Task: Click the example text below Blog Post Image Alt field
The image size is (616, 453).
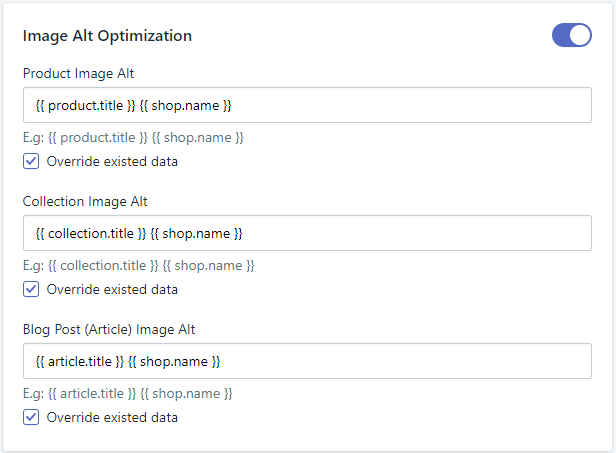Action: pos(127,393)
